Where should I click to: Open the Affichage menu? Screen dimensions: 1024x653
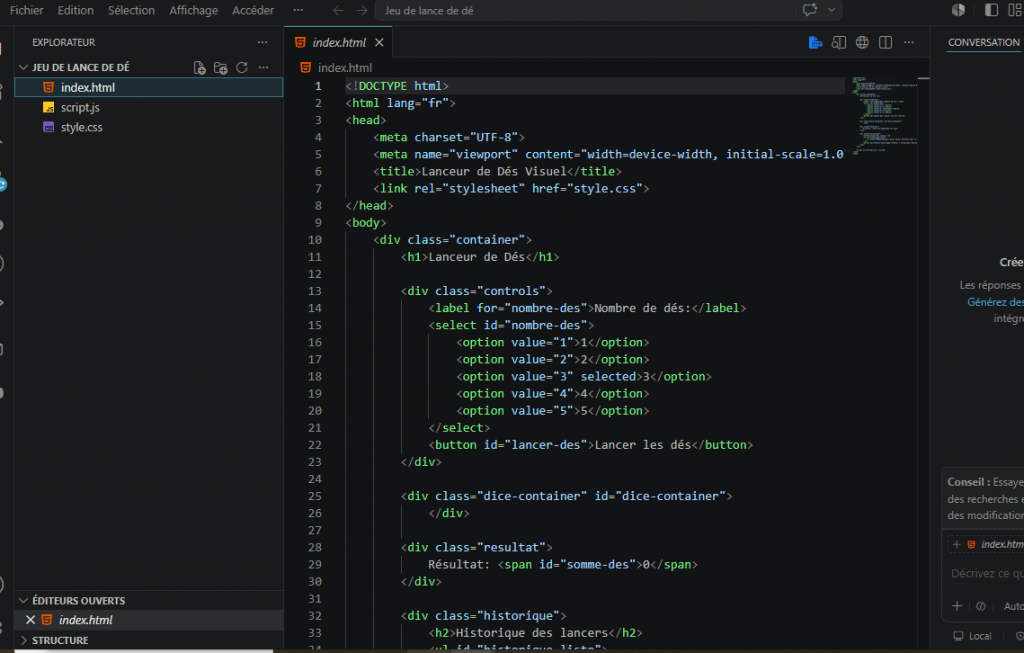pos(193,10)
